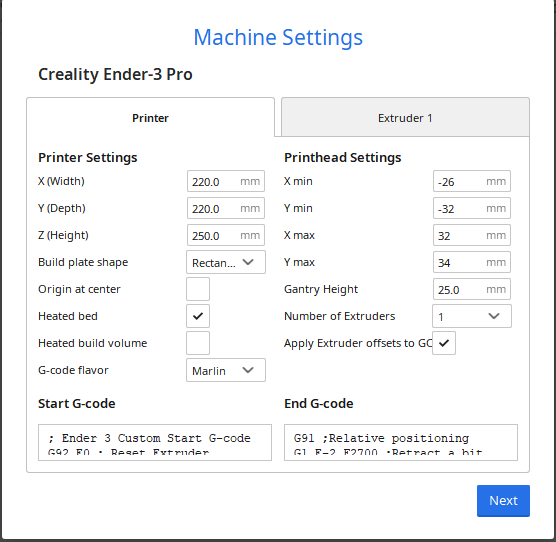Screen dimensions: 556x542
Task: Click inside the Start G-code text box
Action: click(x=155, y=442)
